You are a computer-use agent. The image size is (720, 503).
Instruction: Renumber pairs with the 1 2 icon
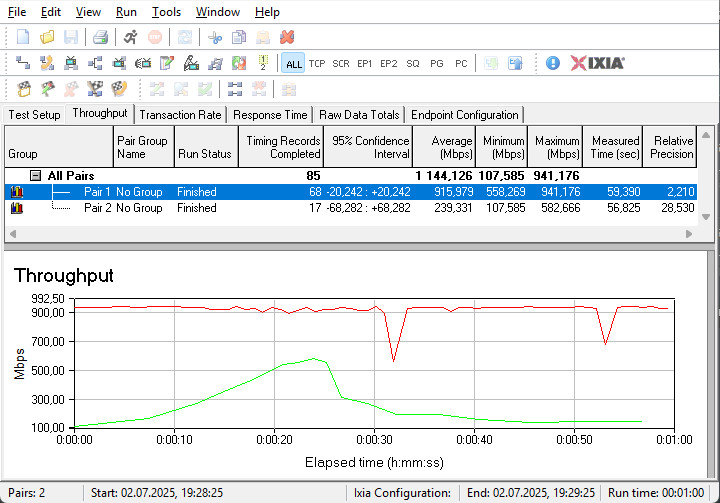pos(263,63)
